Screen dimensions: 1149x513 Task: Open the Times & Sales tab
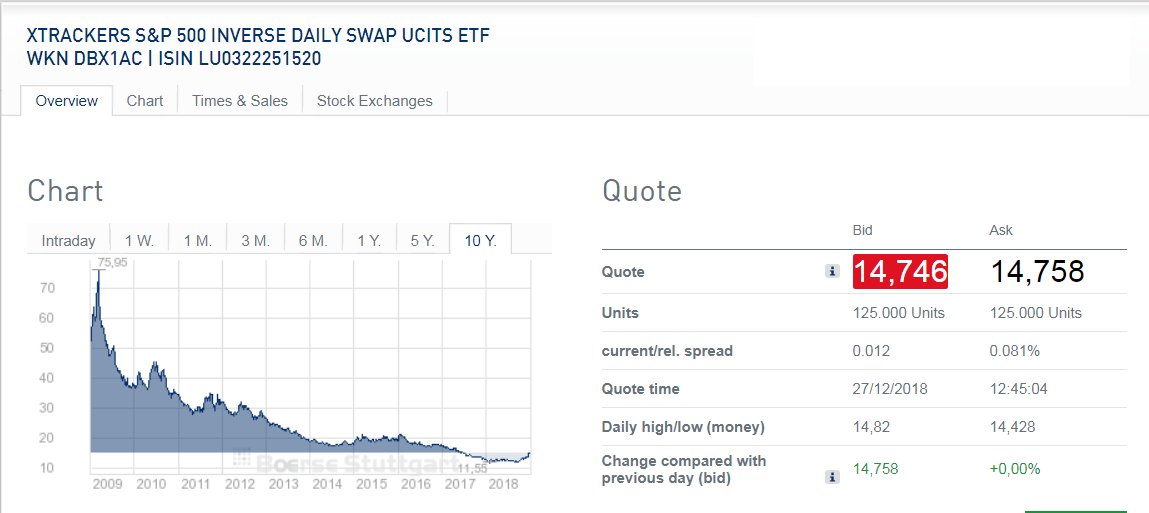point(240,101)
